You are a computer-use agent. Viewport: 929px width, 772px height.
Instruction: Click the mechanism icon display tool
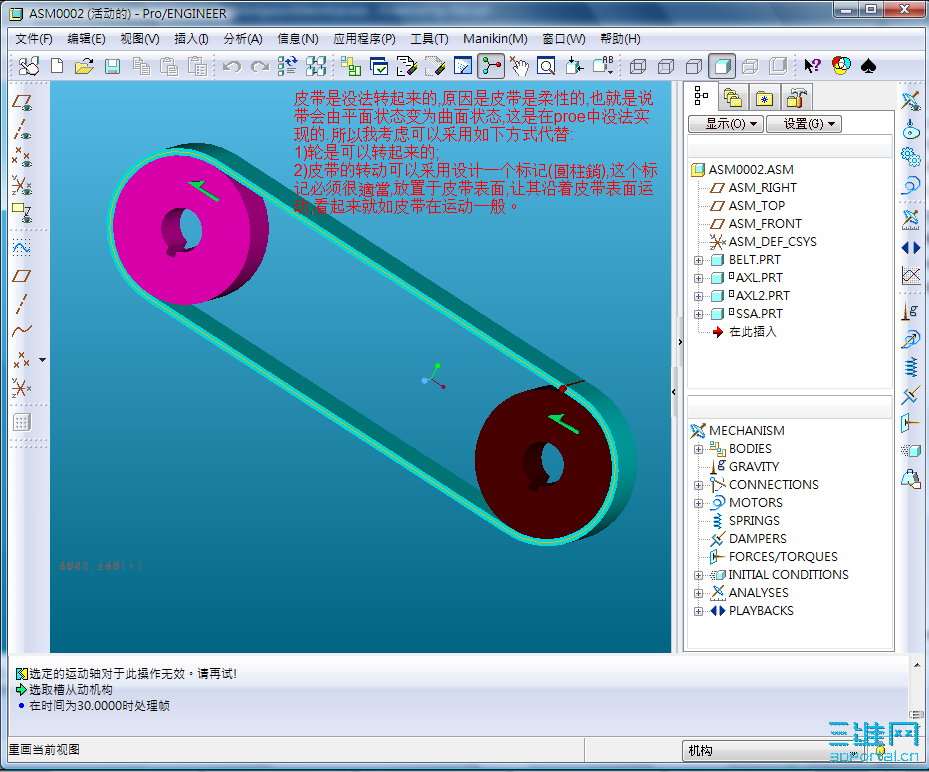point(911,101)
